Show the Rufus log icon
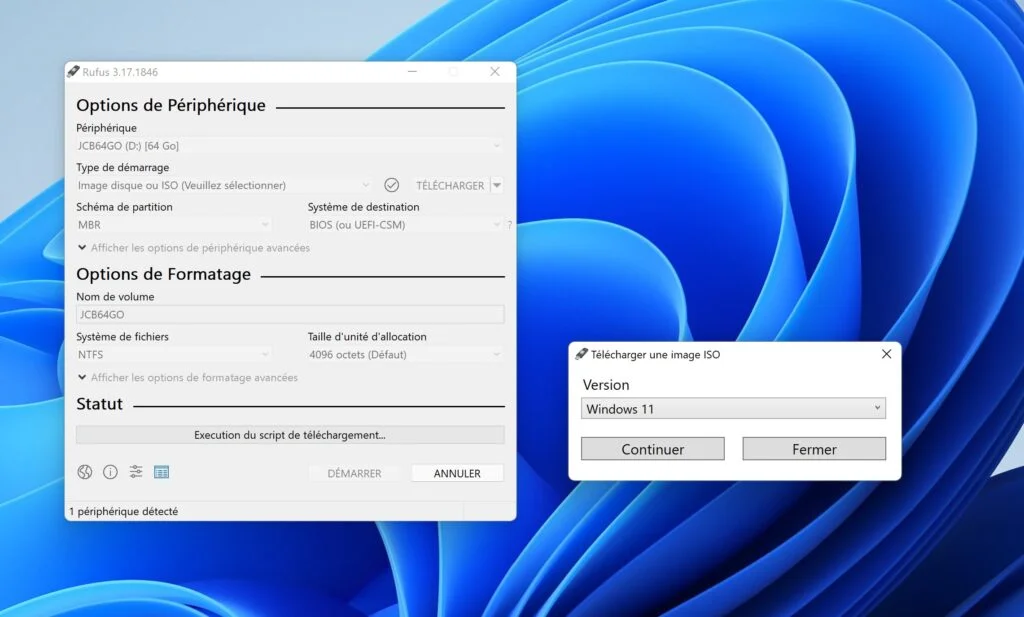Image resolution: width=1024 pixels, height=617 pixels. point(161,472)
